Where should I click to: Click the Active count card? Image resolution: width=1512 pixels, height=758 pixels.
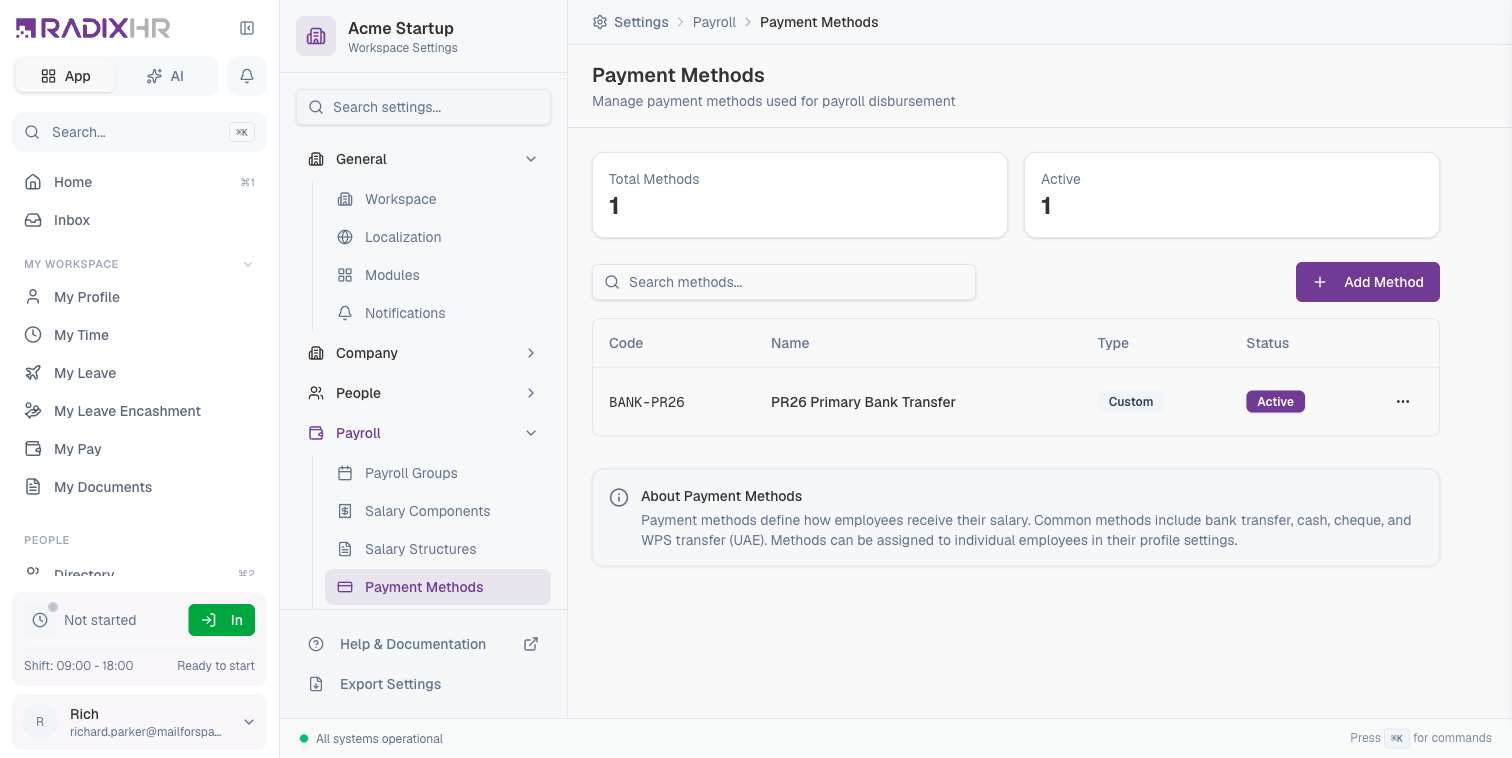[x=1232, y=195]
